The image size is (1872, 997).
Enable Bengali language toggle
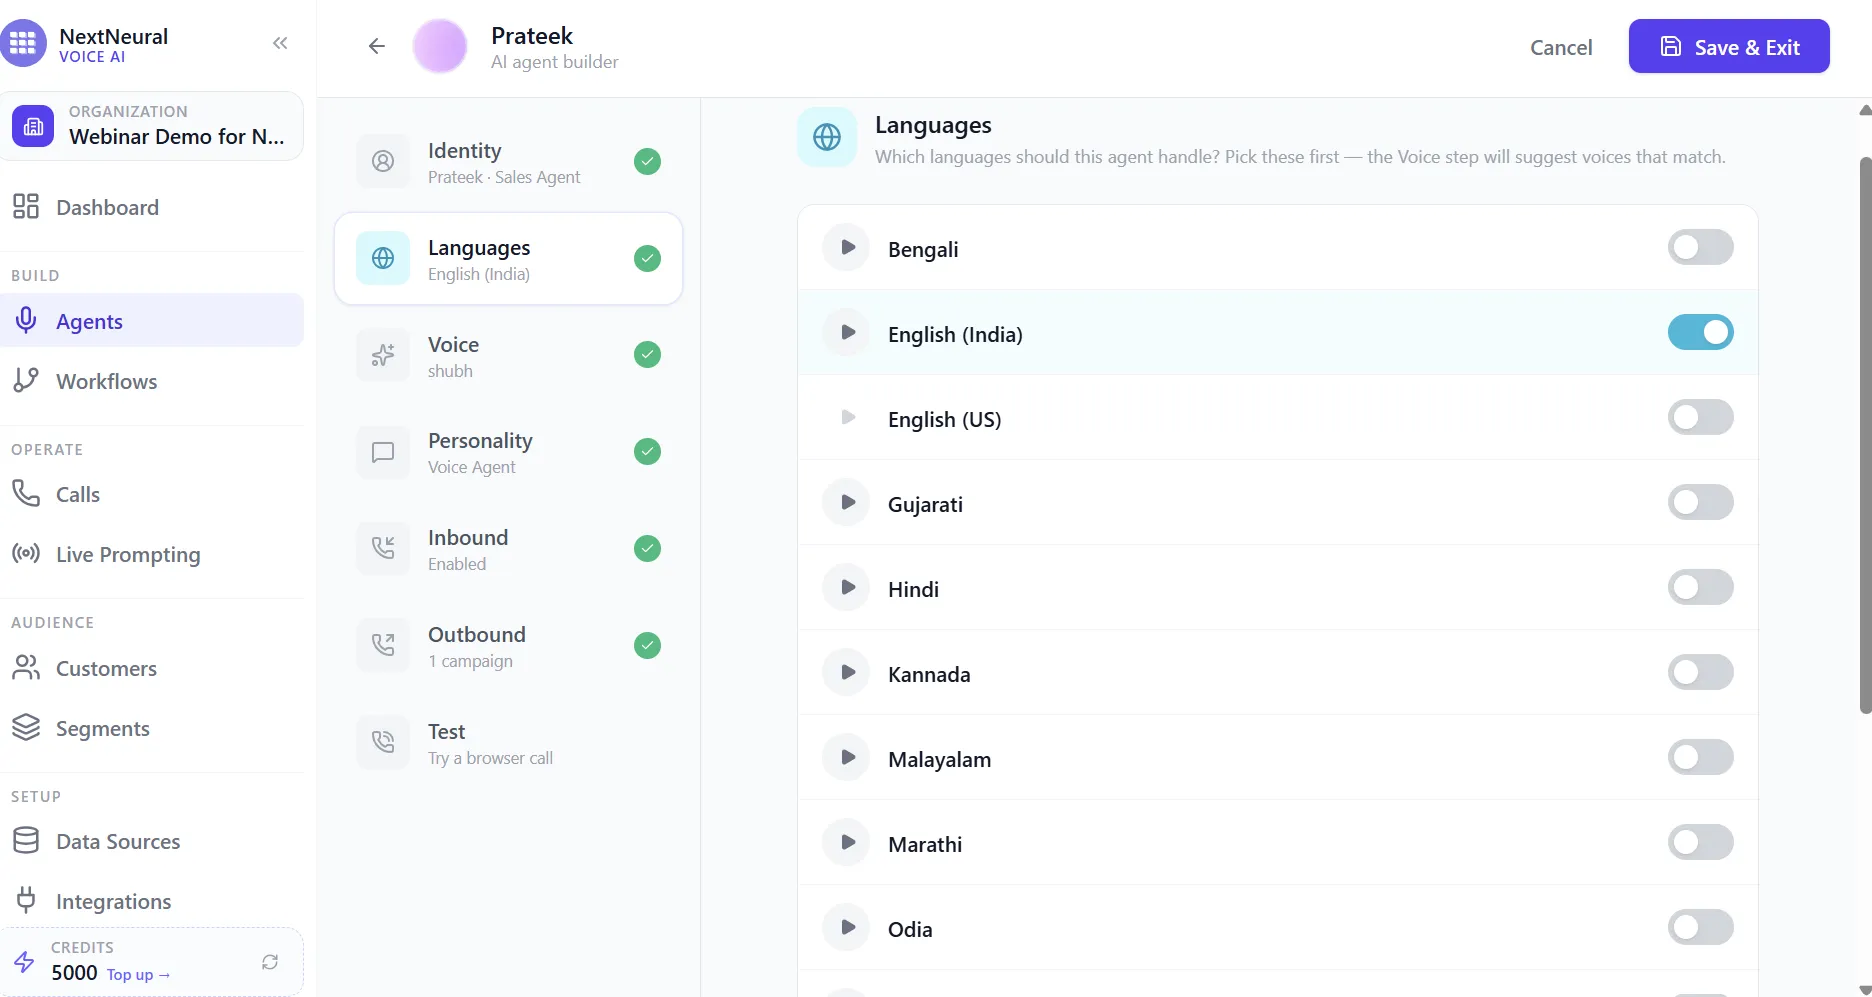click(1700, 247)
